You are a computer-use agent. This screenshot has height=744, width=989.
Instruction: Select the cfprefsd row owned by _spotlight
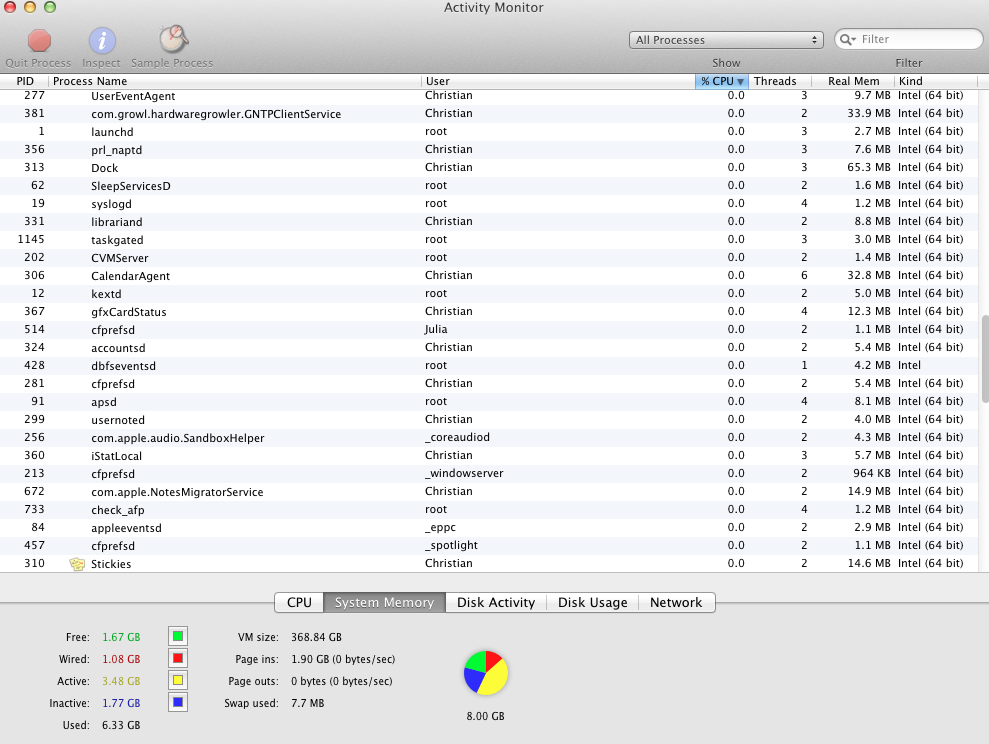(489, 545)
